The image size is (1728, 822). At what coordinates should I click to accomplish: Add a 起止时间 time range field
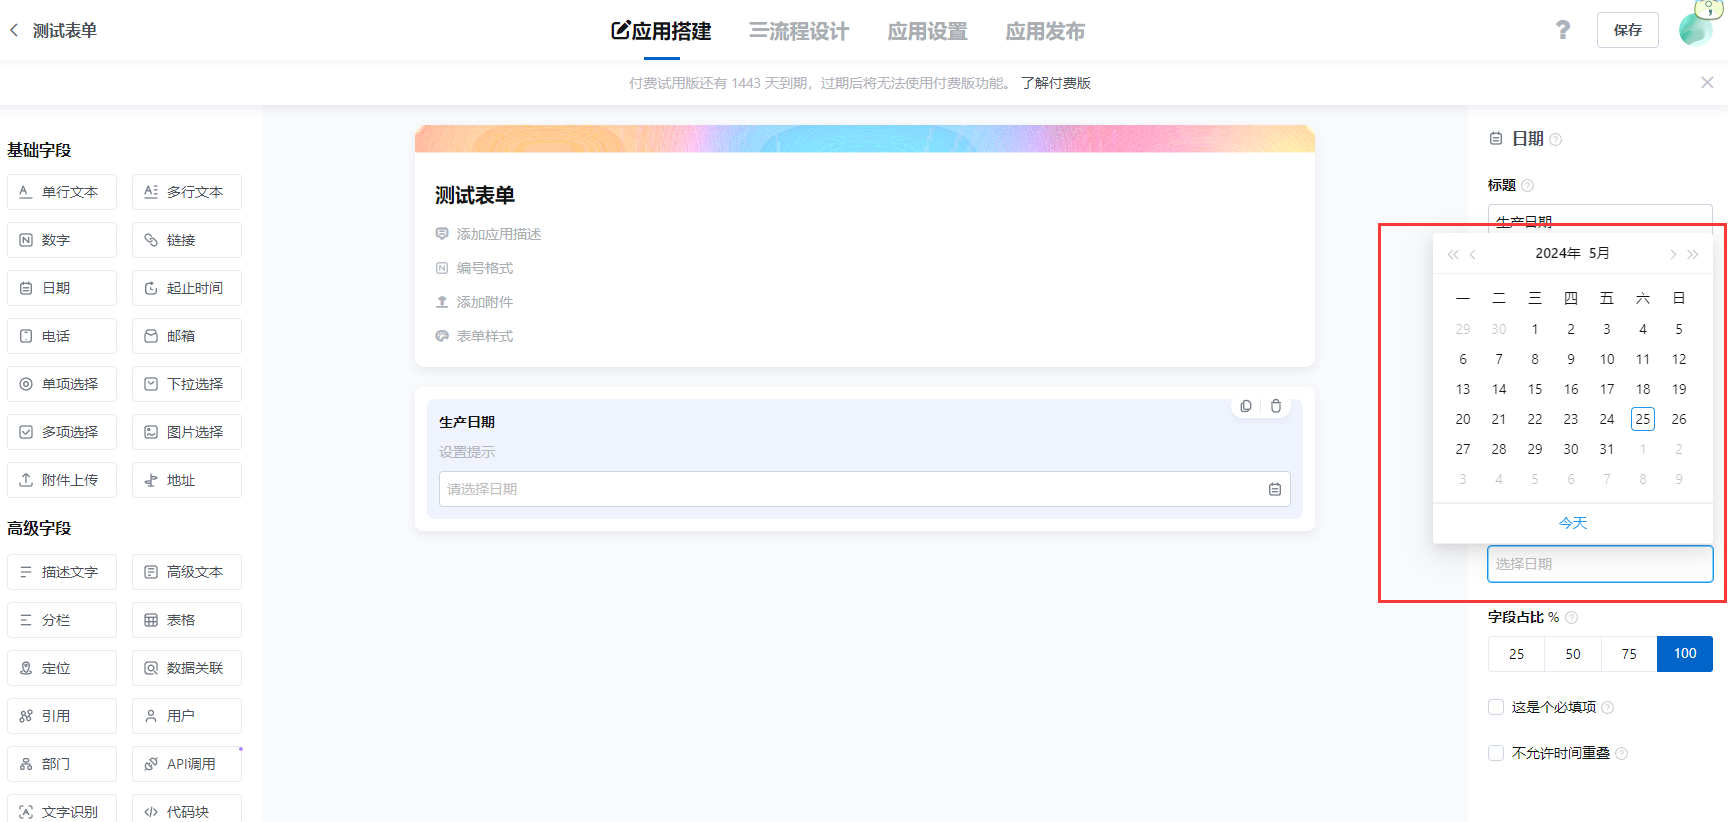(x=187, y=288)
